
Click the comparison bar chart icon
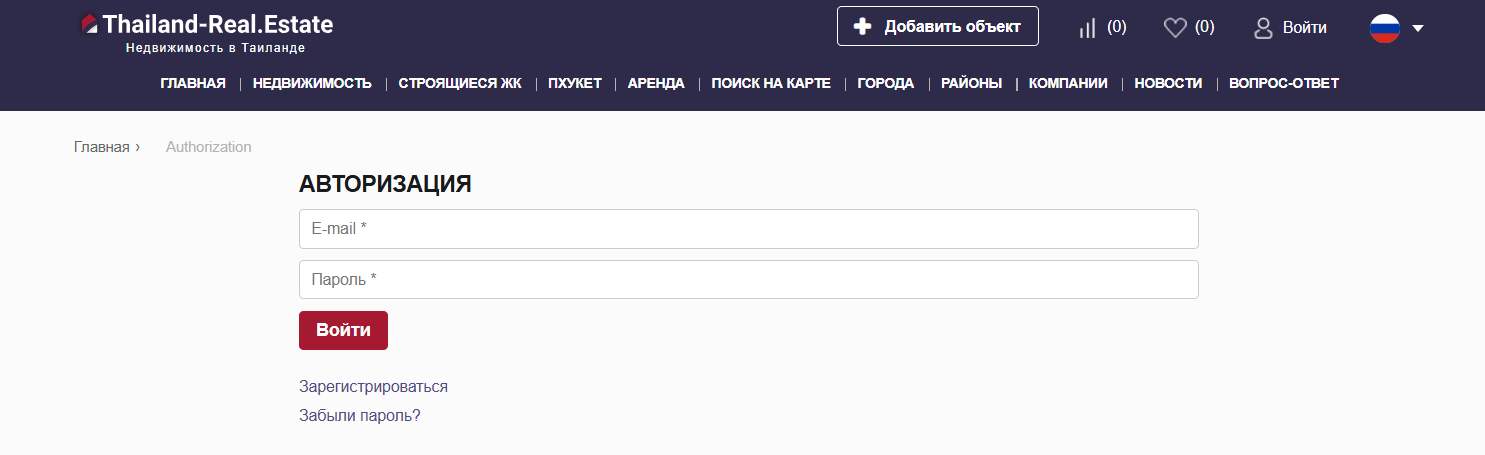click(x=1088, y=28)
